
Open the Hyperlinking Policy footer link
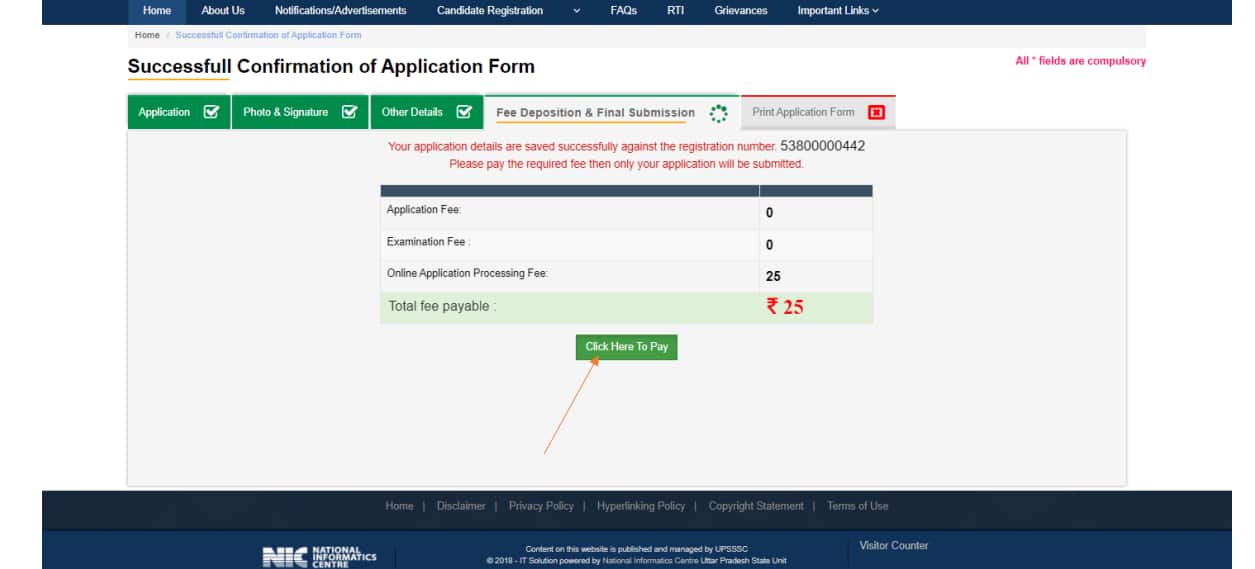click(x=641, y=506)
